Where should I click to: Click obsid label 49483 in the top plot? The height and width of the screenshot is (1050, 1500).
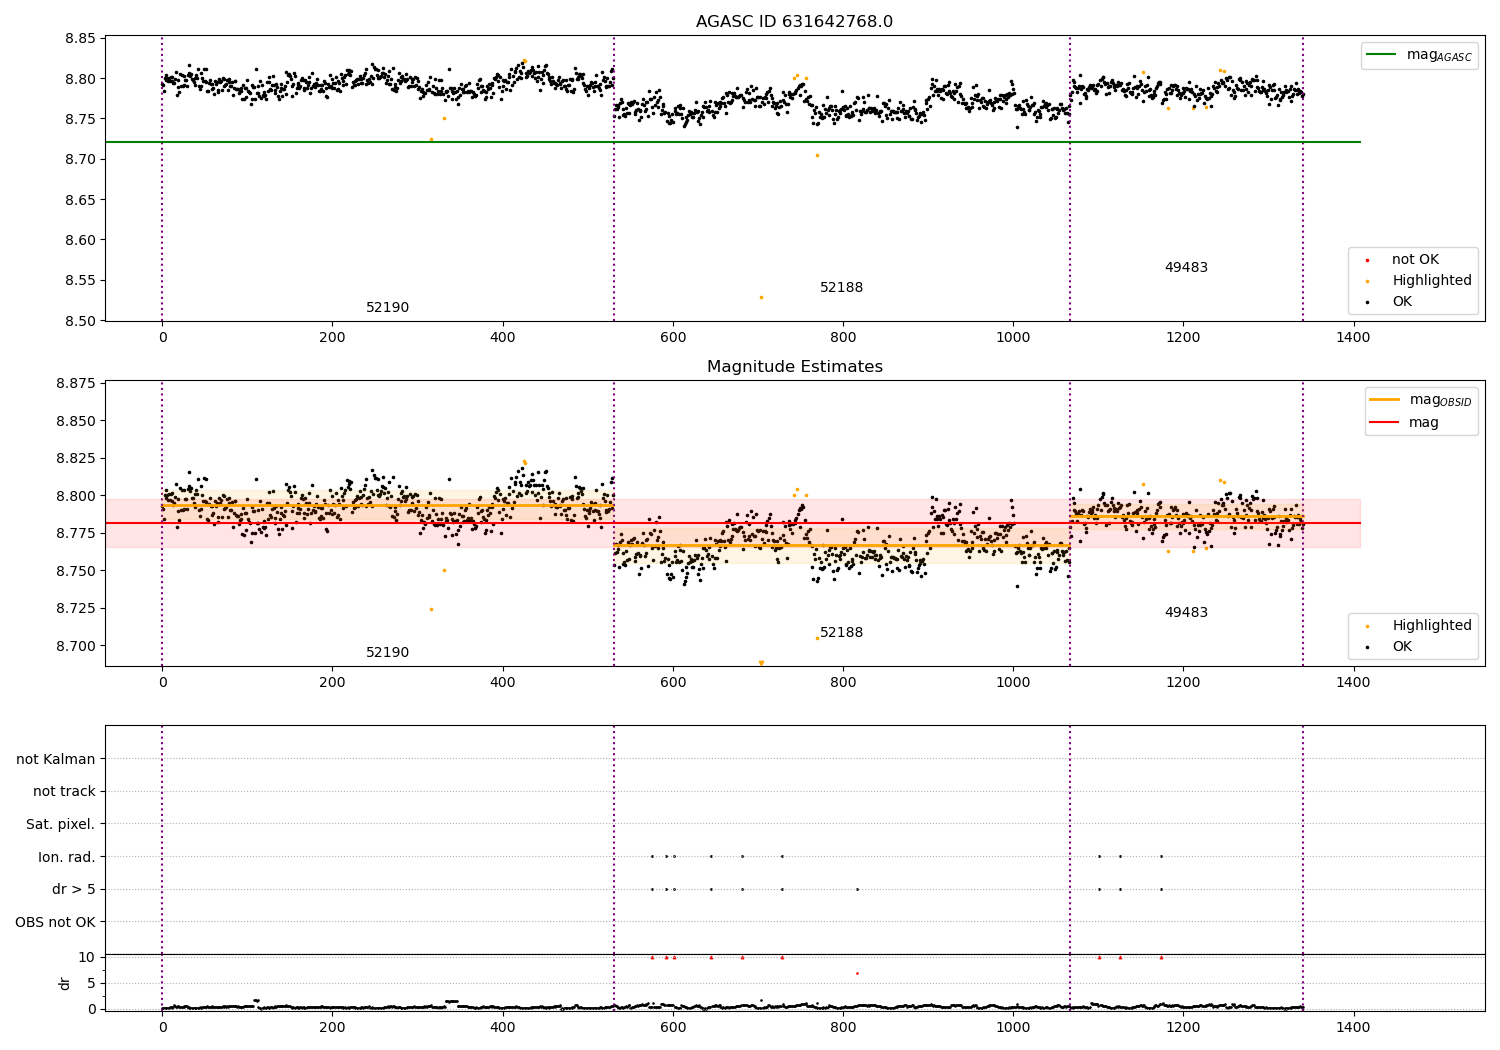[1186, 268]
